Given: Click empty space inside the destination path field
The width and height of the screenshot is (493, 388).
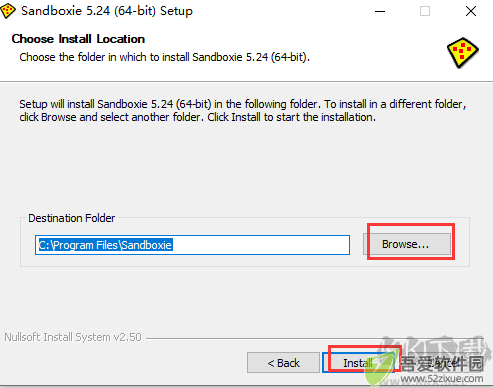Looking at the screenshot, I should click(260, 245).
